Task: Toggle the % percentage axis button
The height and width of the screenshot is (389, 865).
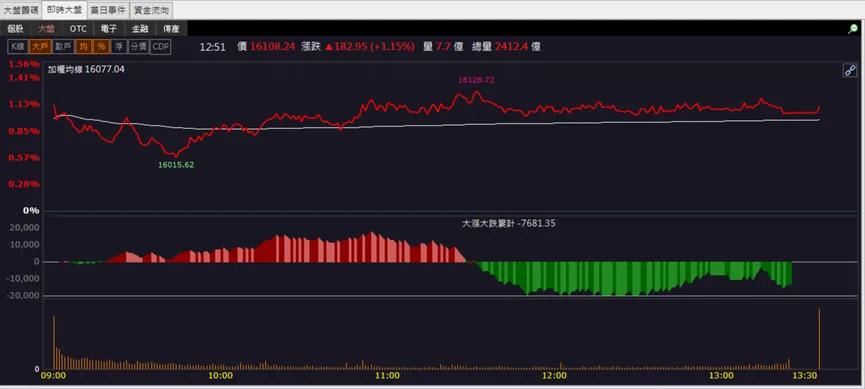Action: tap(101, 47)
